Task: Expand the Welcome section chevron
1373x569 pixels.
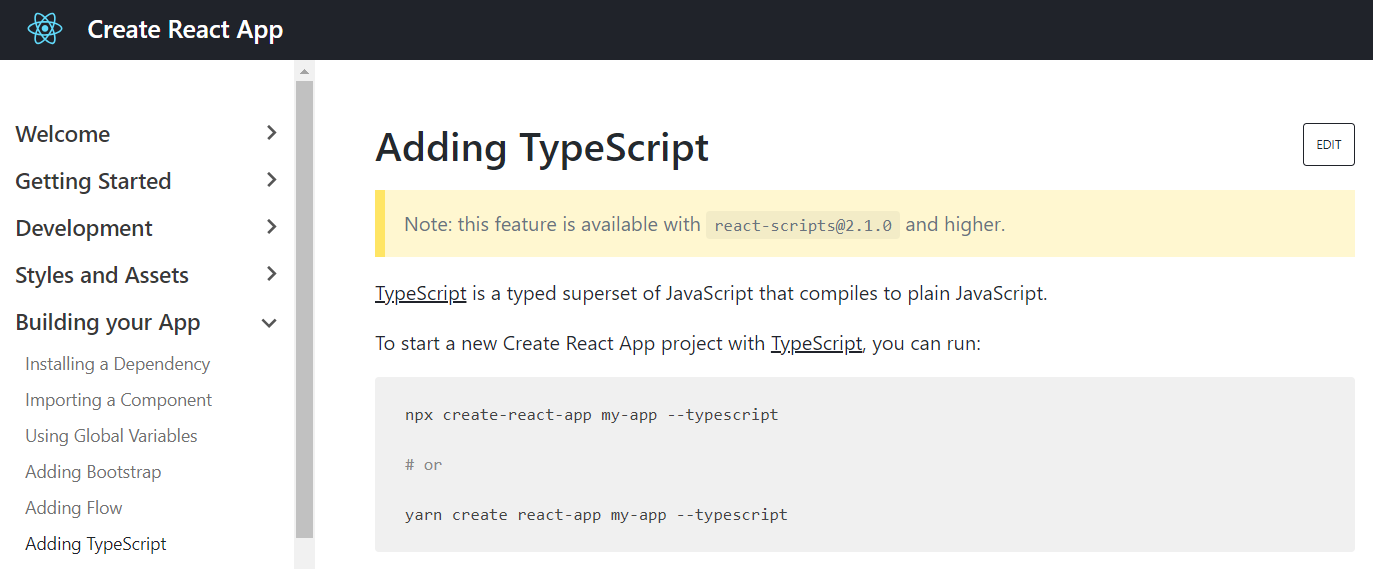Action: (271, 133)
